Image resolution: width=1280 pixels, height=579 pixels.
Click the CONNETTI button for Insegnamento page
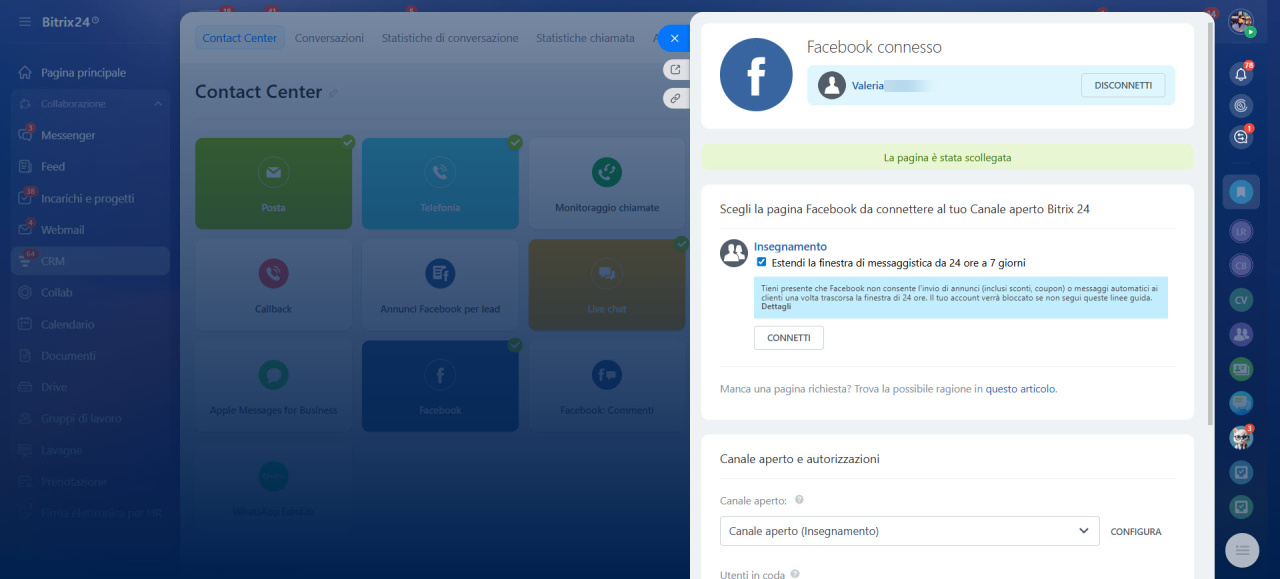pos(789,338)
